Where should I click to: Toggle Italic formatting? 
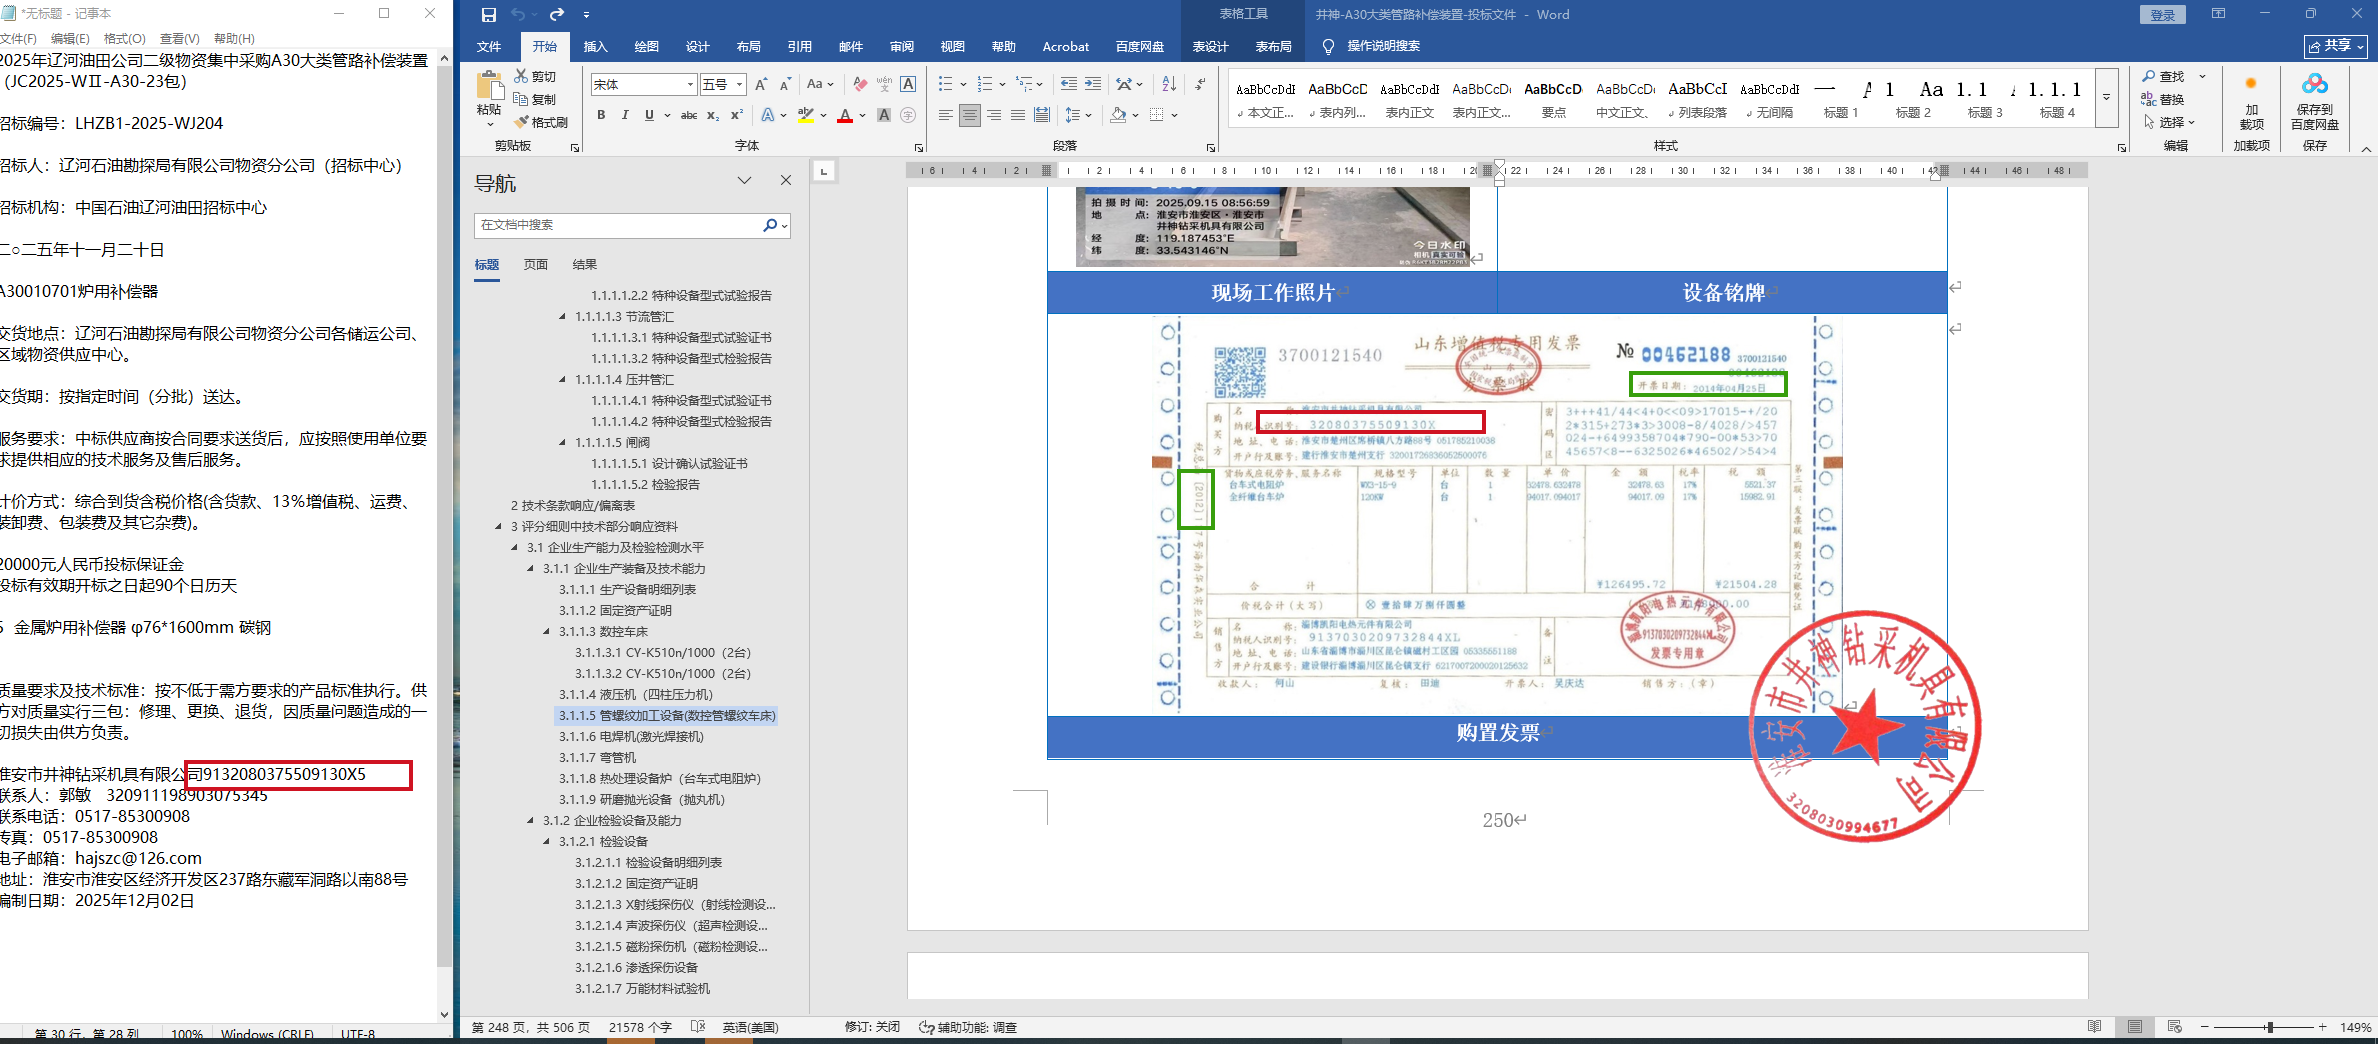coord(625,116)
